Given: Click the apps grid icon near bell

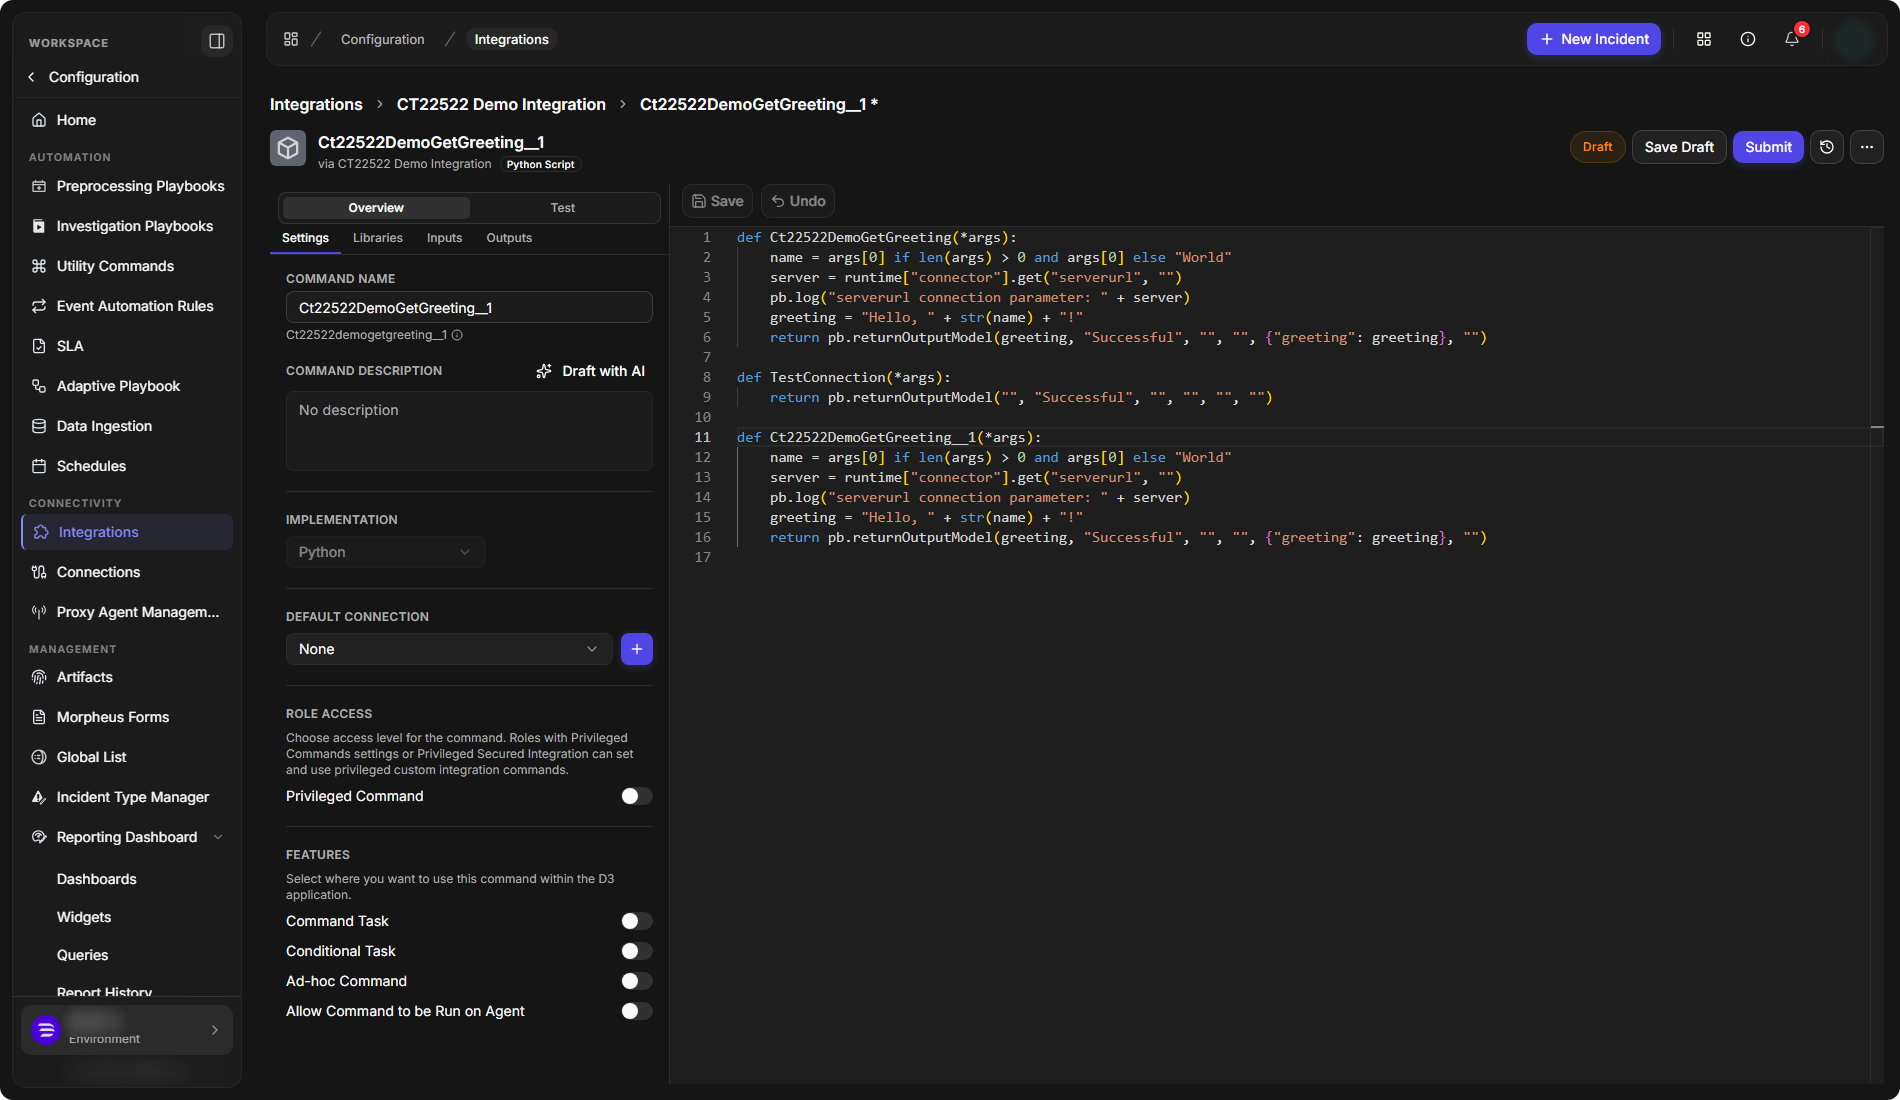Looking at the screenshot, I should (x=1704, y=39).
